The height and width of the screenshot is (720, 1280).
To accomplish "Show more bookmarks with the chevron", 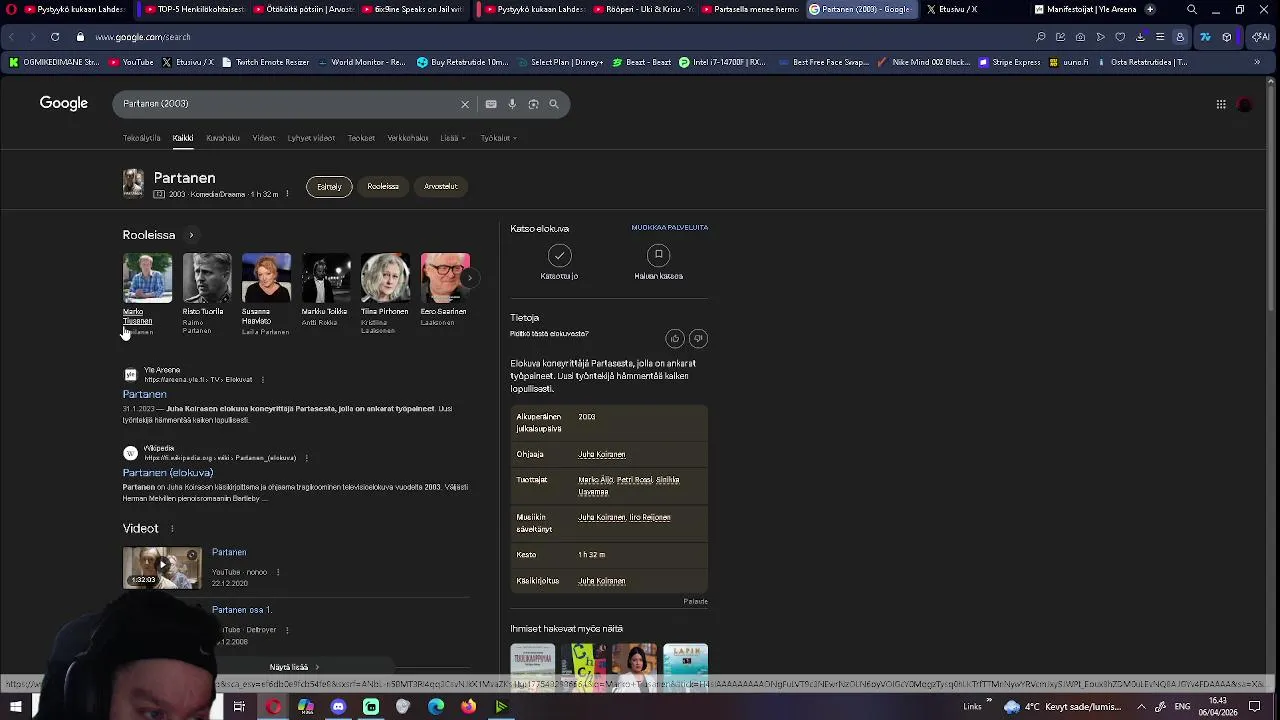I will coord(1257,62).
